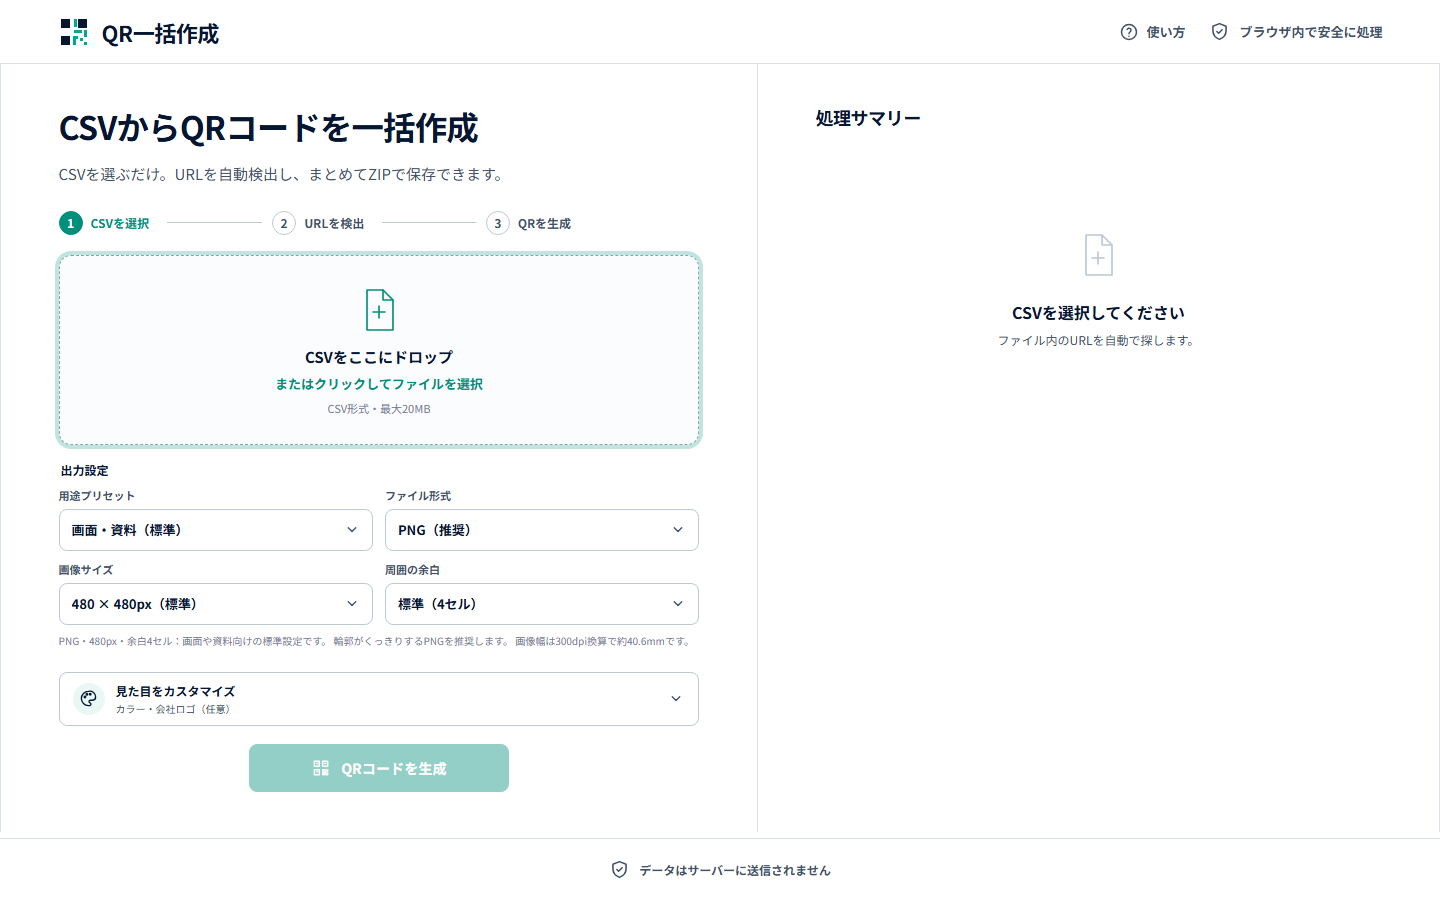Open the 使い方 help link
The image size is (1440, 900).
(1153, 32)
